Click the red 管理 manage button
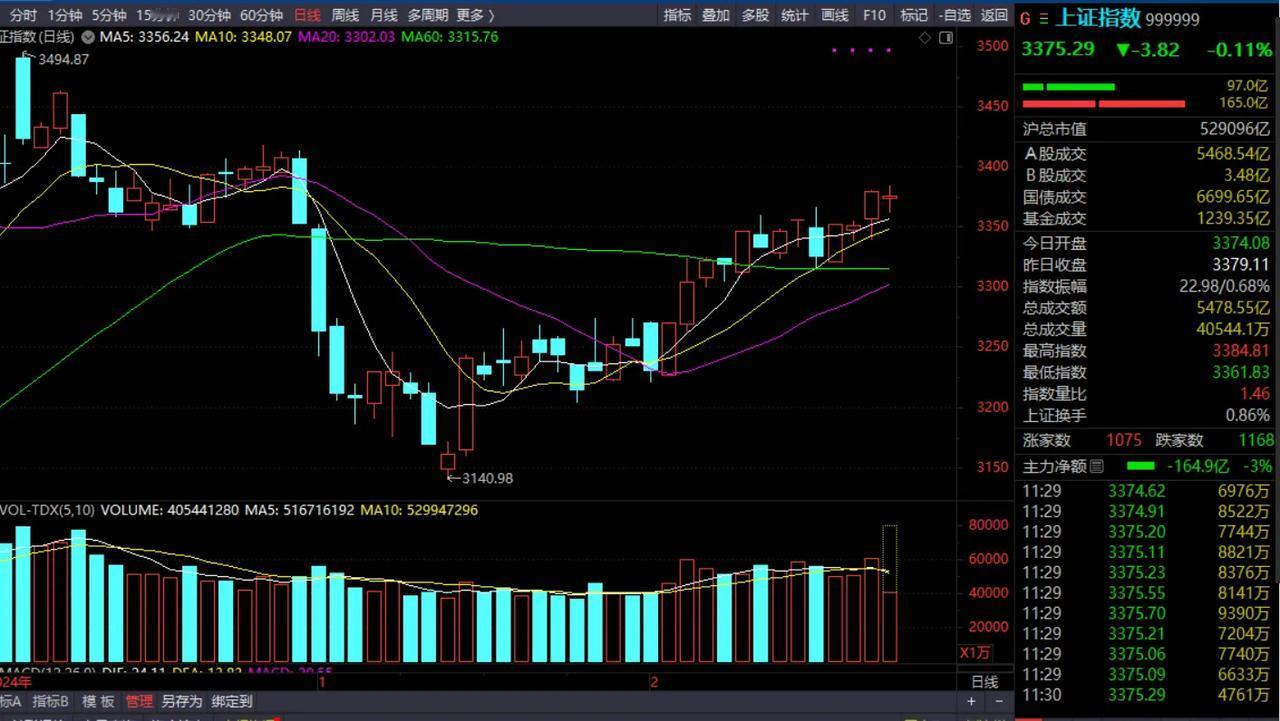This screenshot has height=721, width=1280. (139, 702)
